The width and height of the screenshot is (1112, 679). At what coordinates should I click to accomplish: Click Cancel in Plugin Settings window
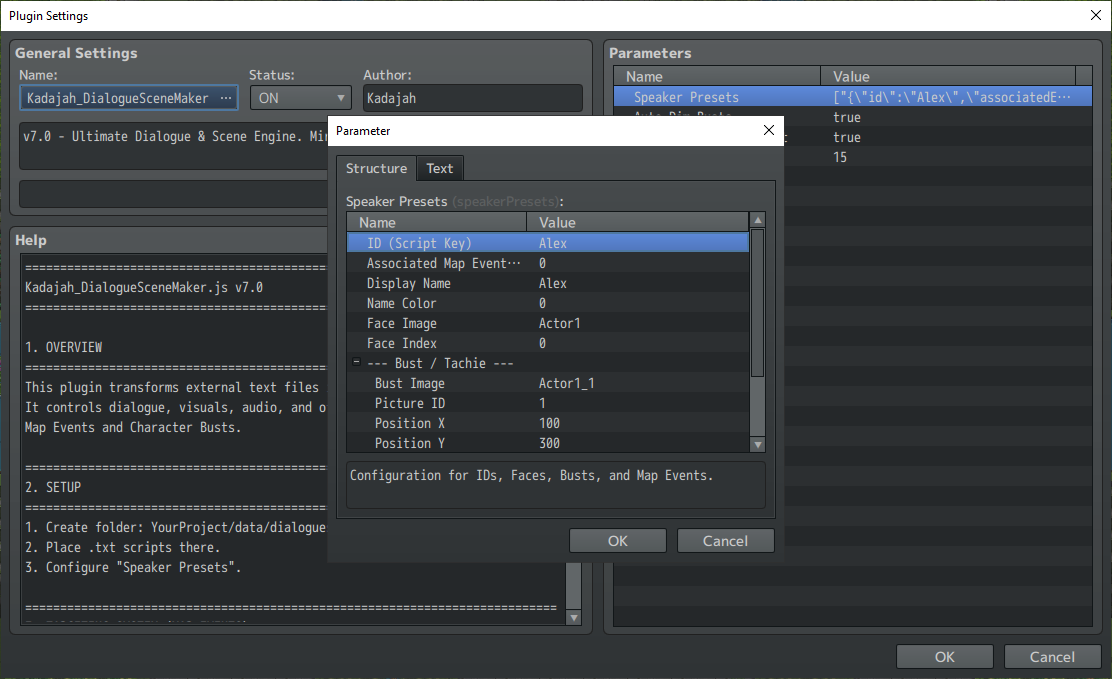(x=1052, y=657)
